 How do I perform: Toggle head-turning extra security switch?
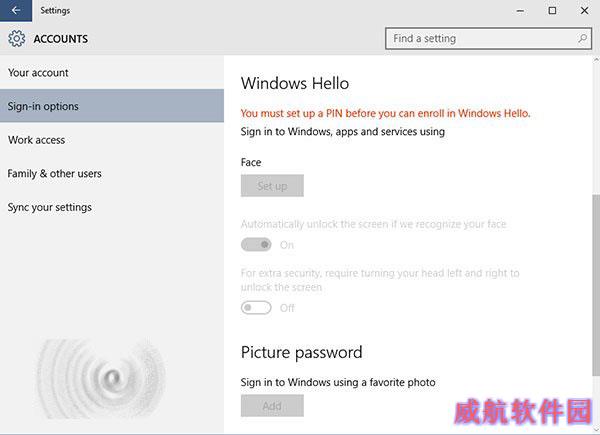point(256,308)
